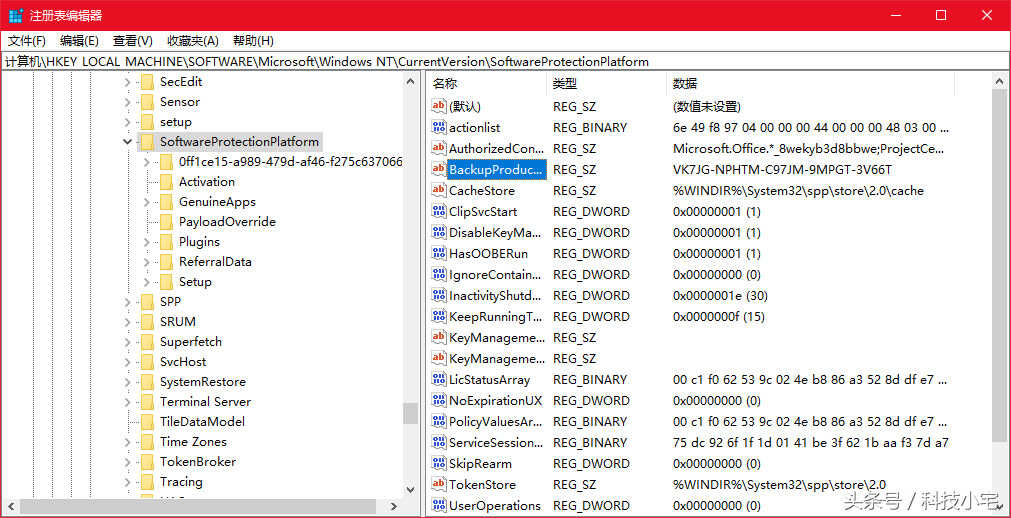
Task: Click the AuthorizedCon... string value icon
Action: point(439,148)
